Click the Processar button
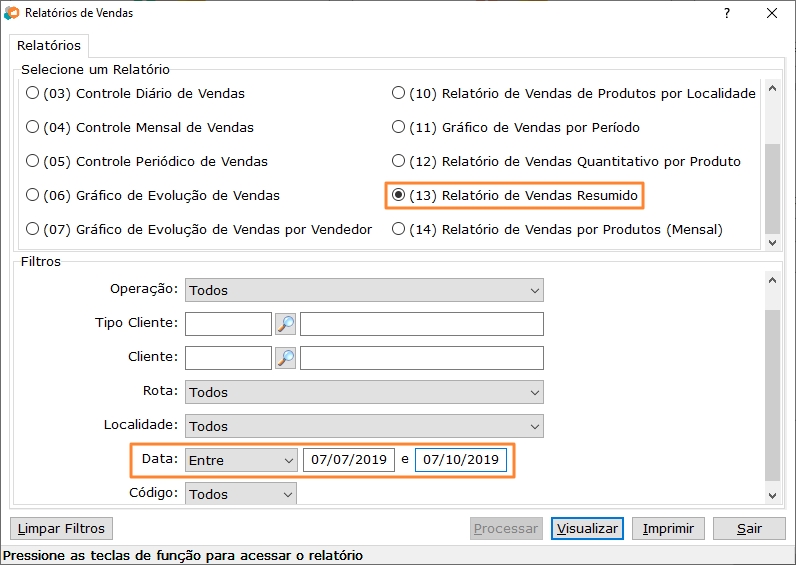This screenshot has height=565, width=796. (506, 528)
